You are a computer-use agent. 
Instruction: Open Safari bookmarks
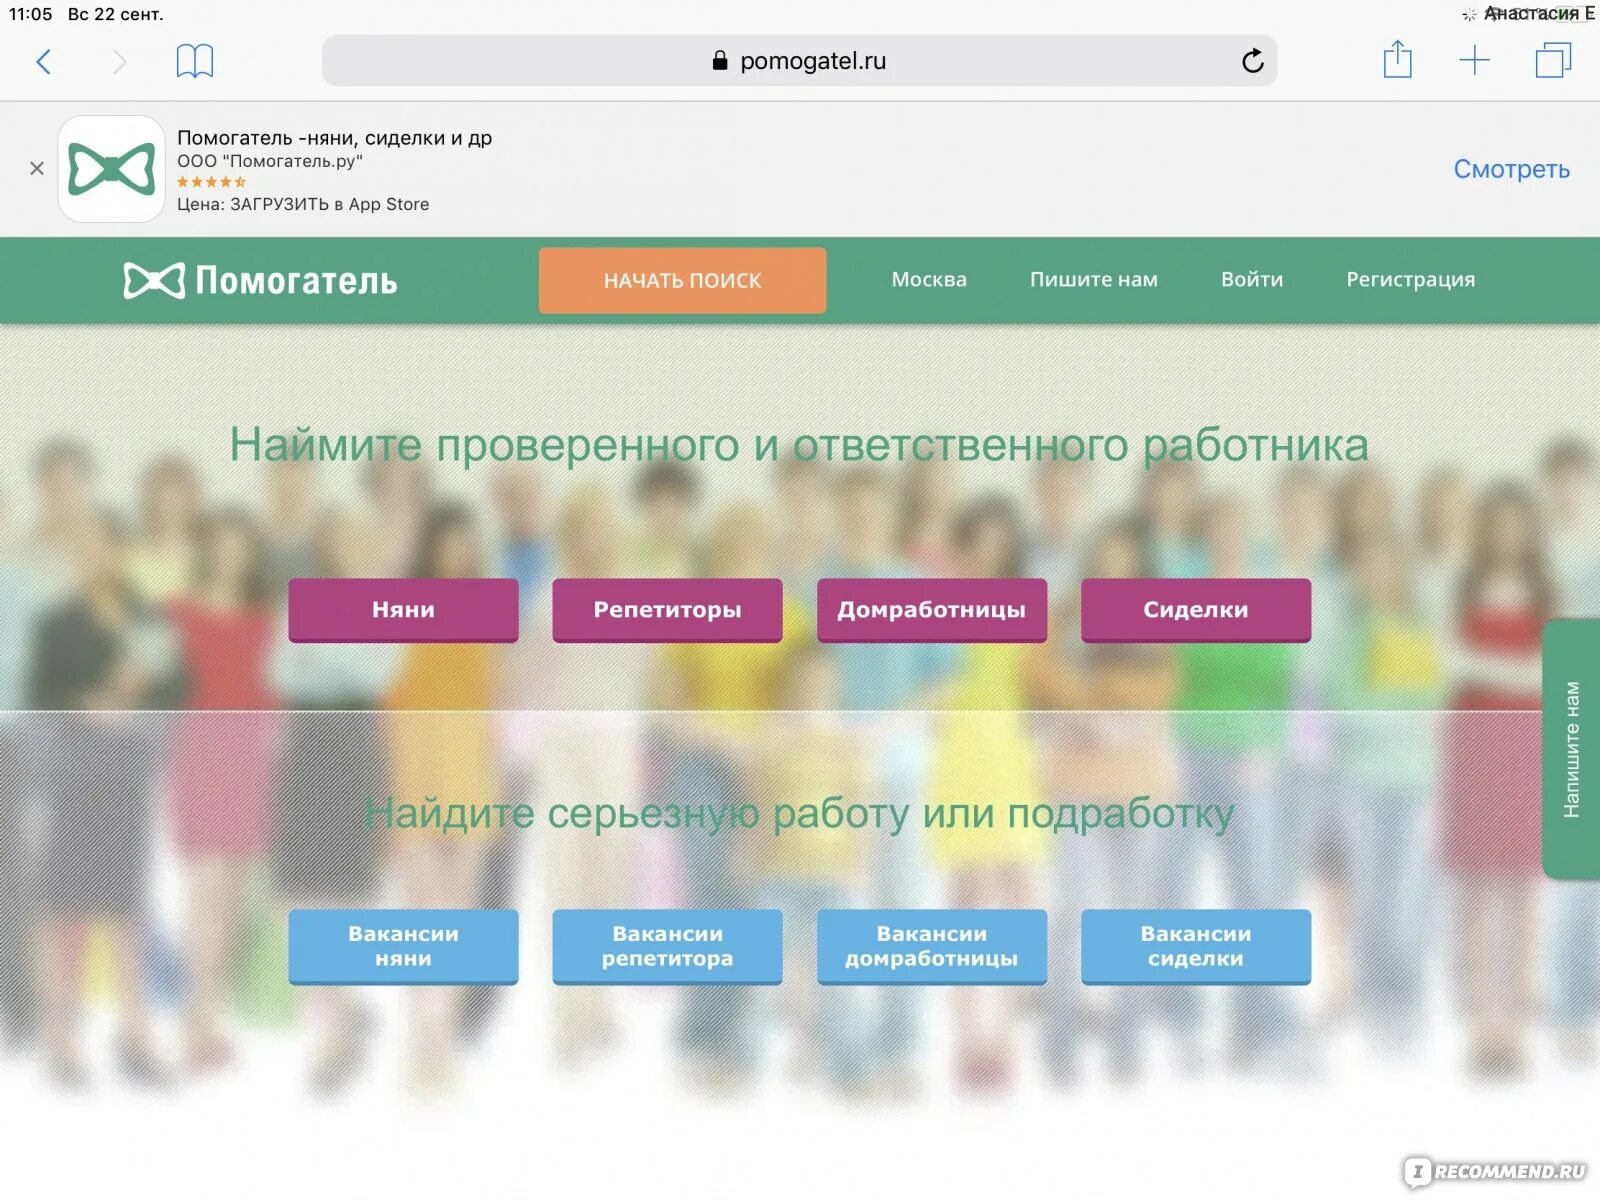click(x=194, y=60)
